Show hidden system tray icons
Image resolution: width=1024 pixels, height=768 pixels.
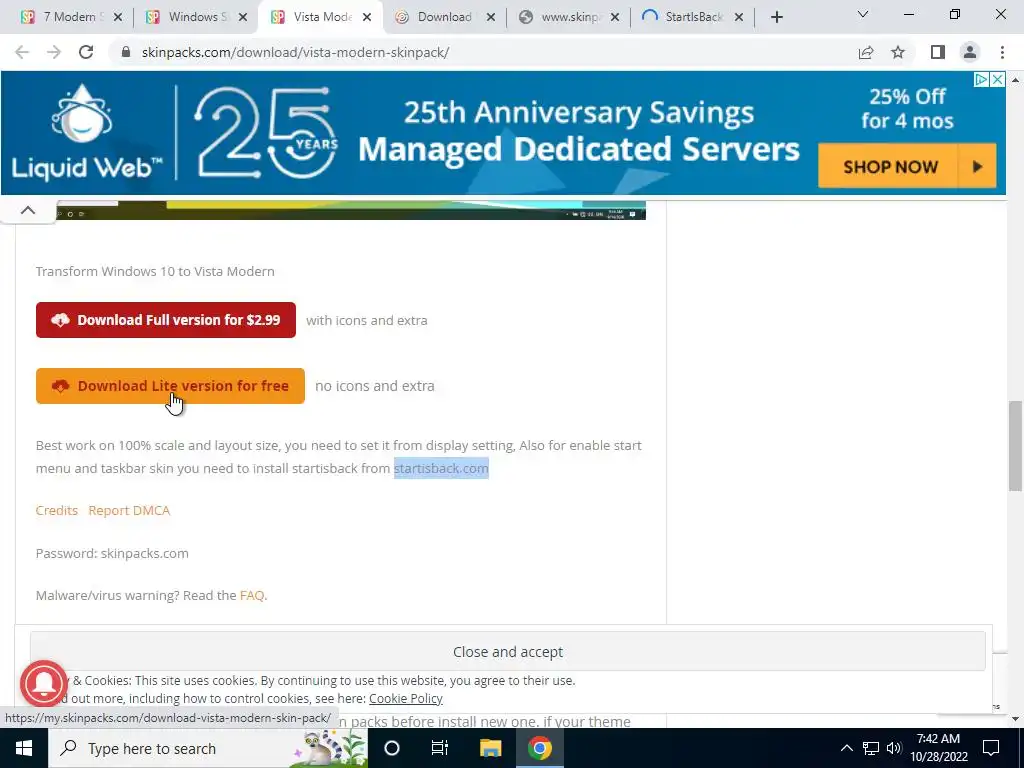coord(846,748)
